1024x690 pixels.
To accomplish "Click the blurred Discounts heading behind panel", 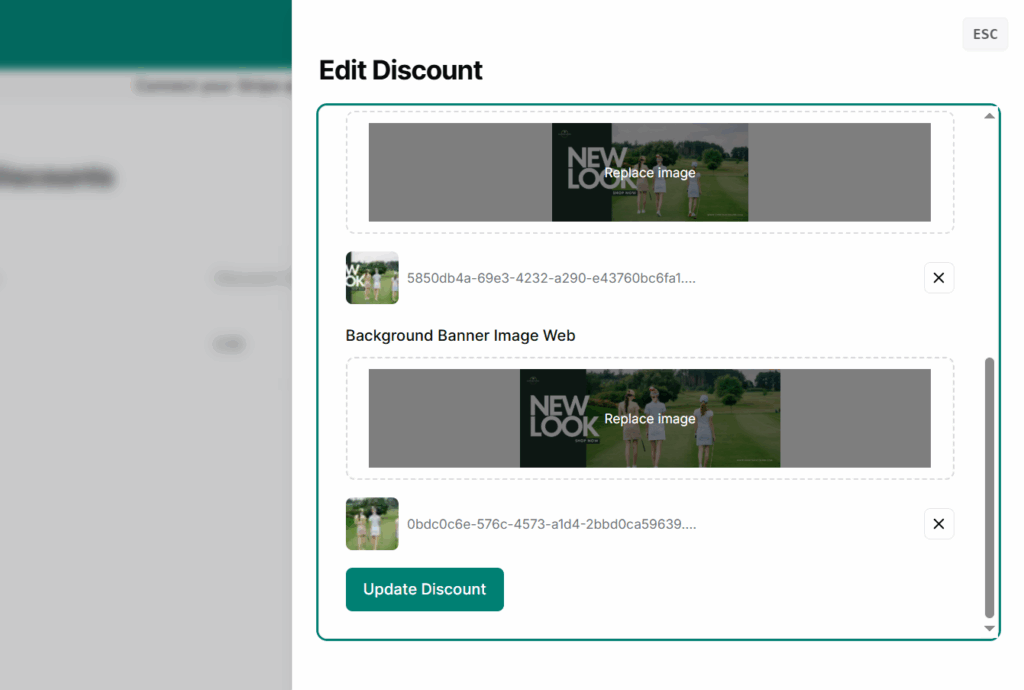I will (x=57, y=178).
